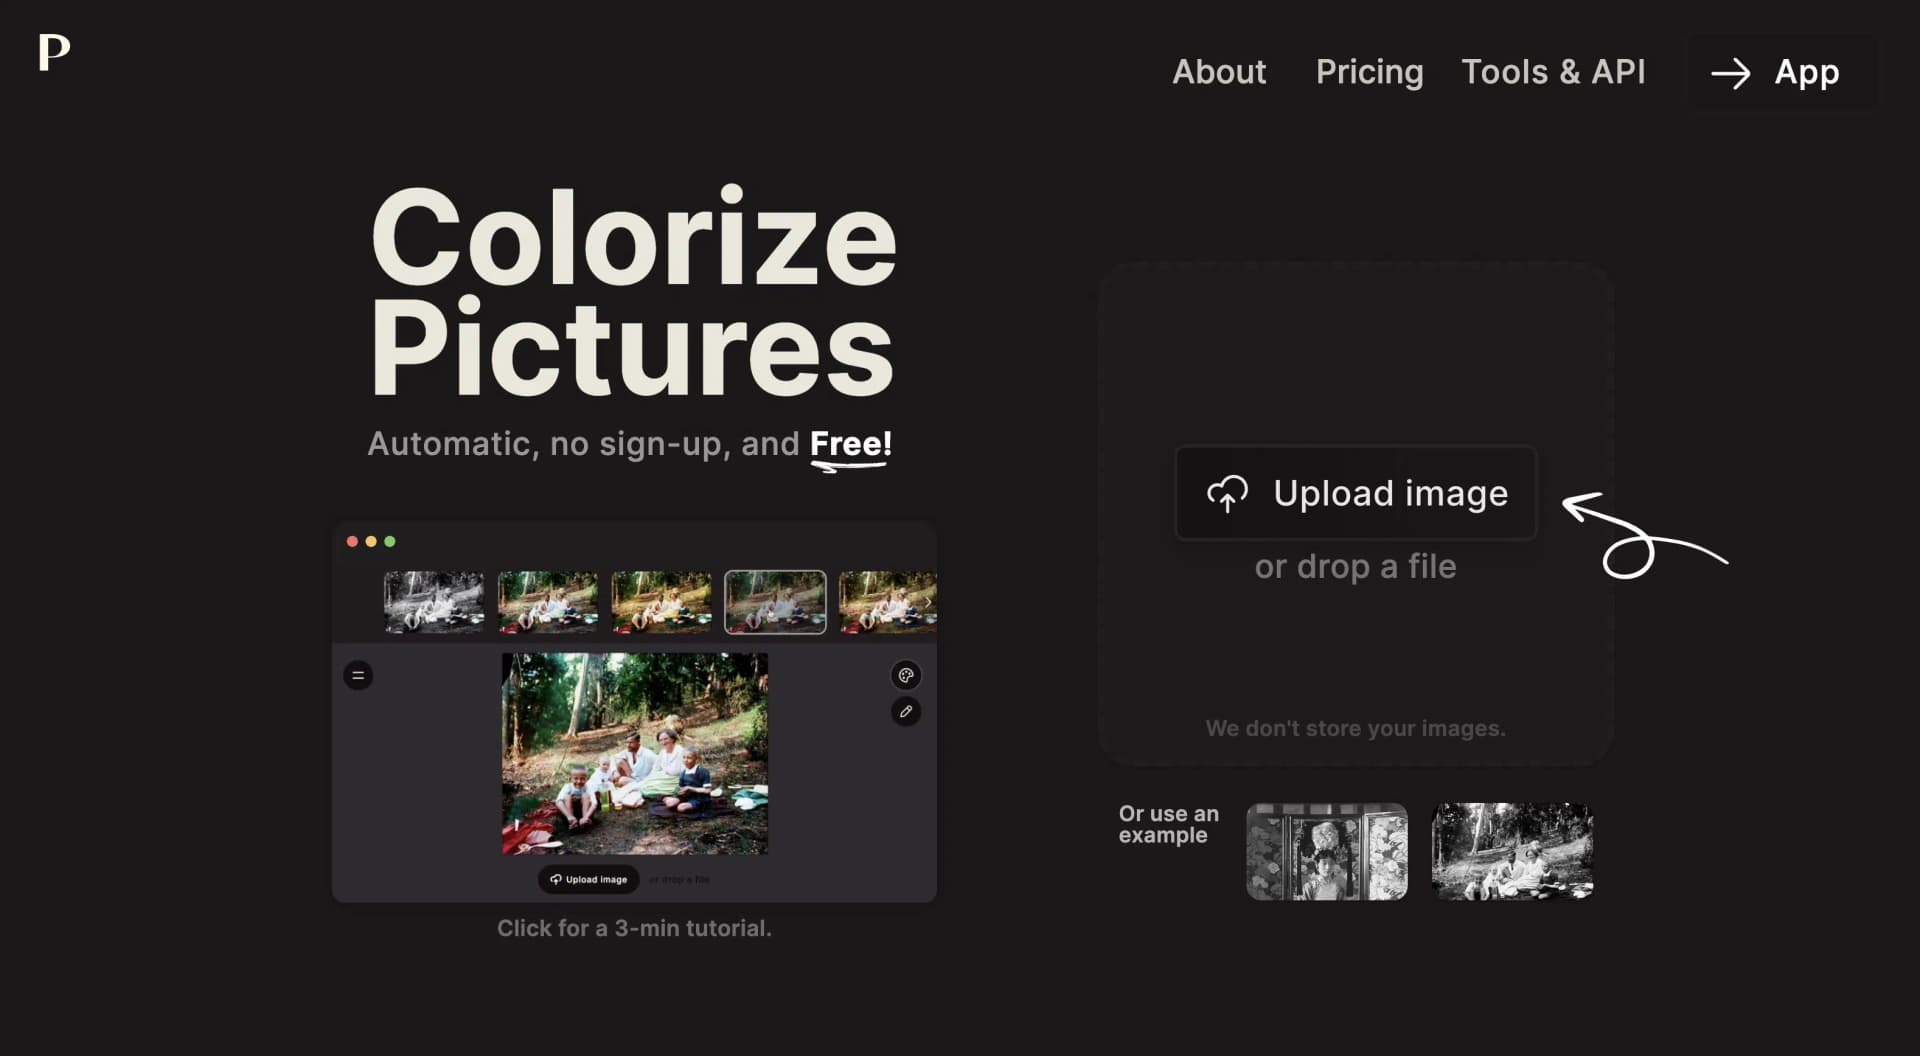Click the right chevron to scroll filter variants
Screen dimensions: 1920x1056
point(929,601)
